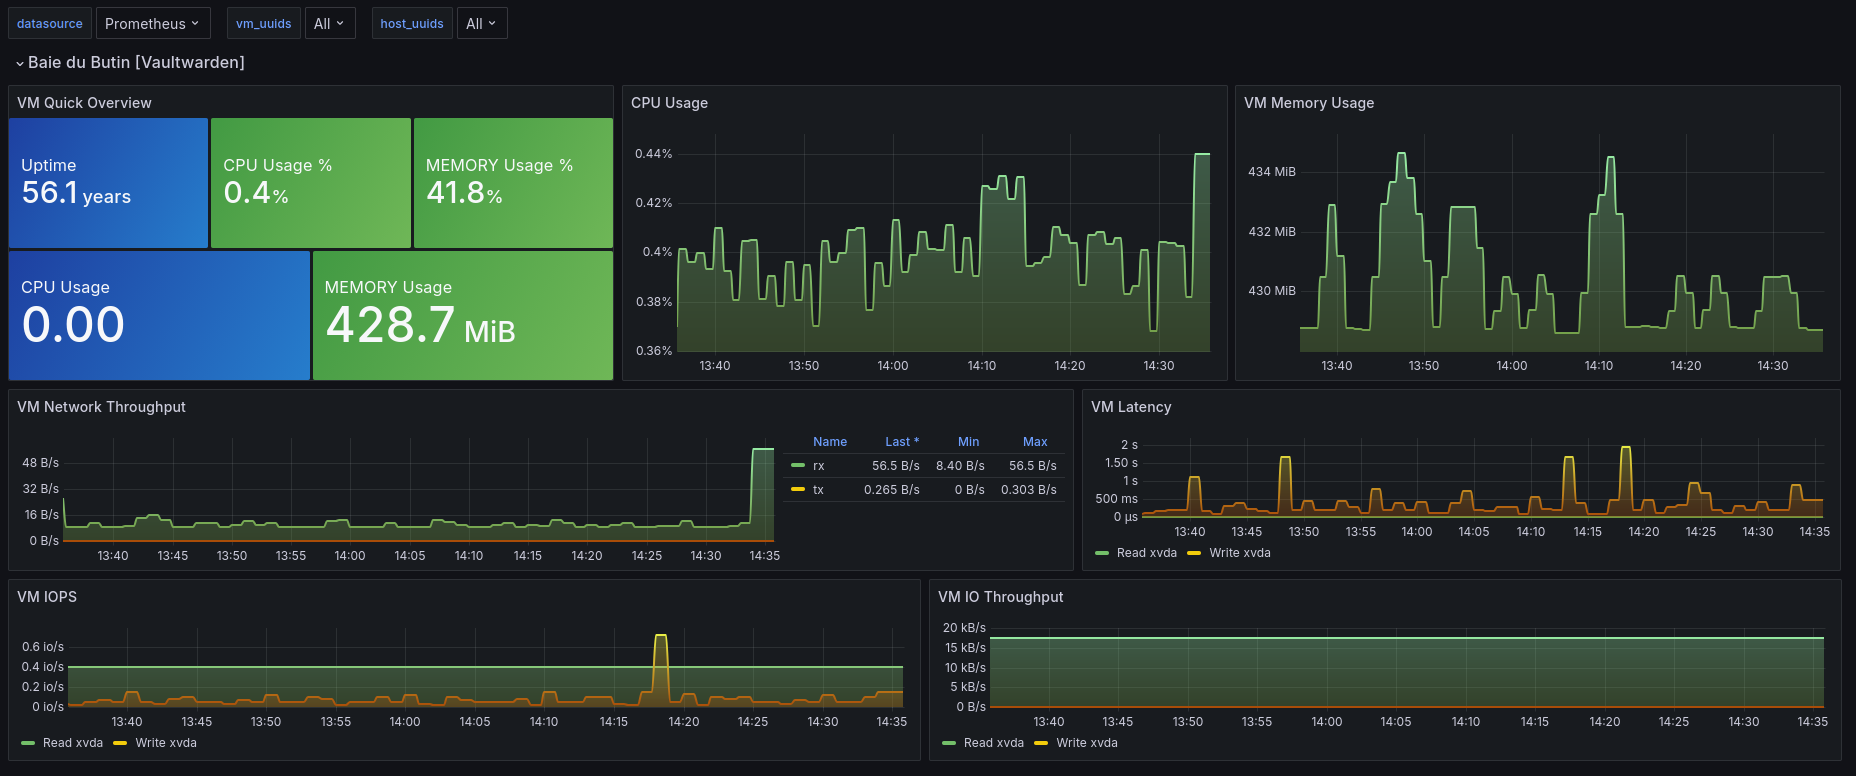Open the VM Network Throughput panel title menu
1856x776 pixels.
pyautogui.click(x=101, y=407)
